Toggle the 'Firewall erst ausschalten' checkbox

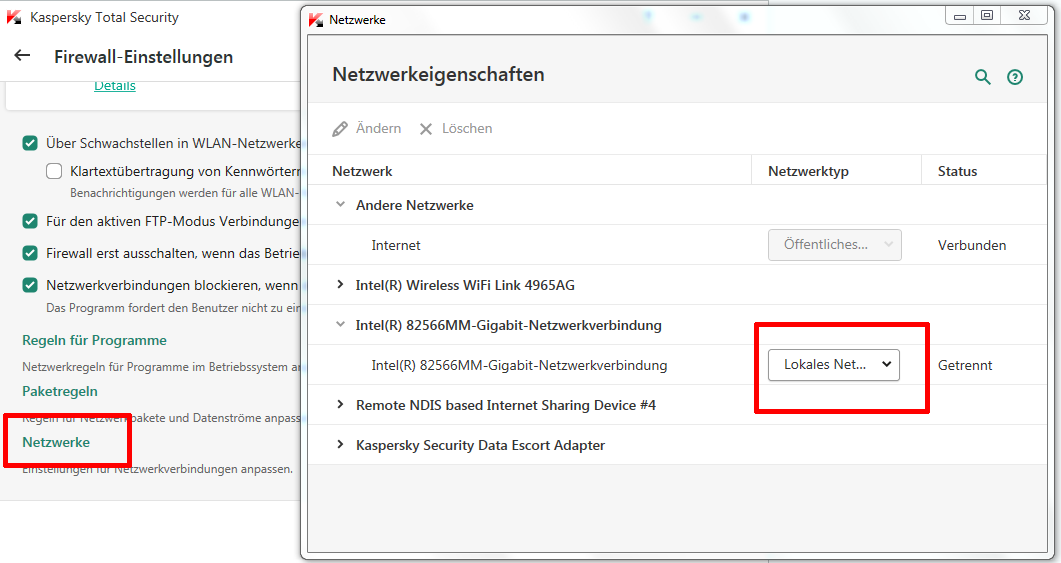[30, 253]
